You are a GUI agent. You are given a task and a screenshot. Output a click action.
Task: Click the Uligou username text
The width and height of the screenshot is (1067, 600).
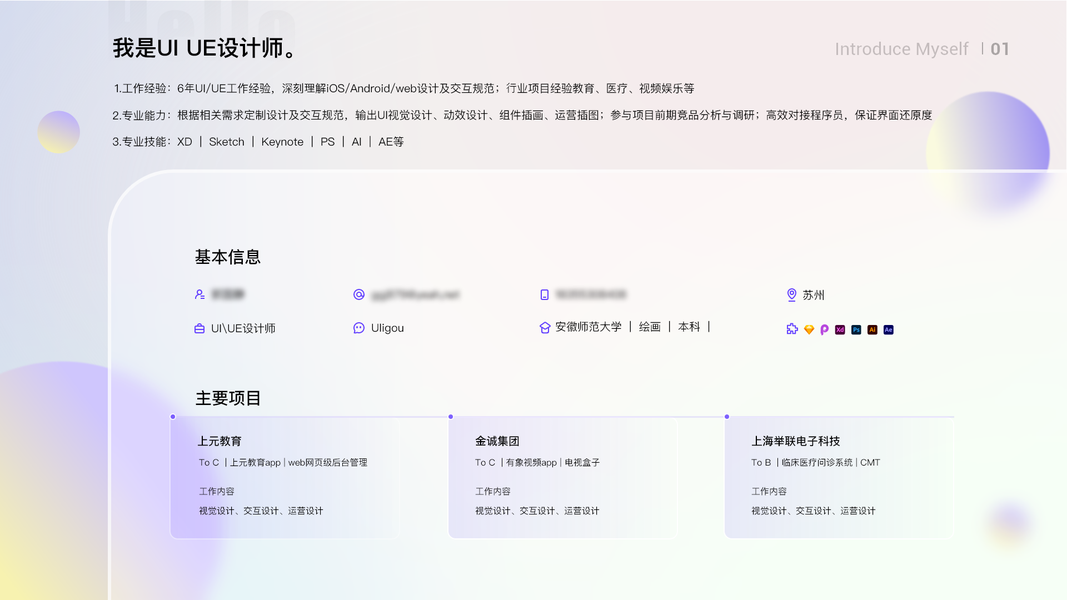(x=387, y=328)
